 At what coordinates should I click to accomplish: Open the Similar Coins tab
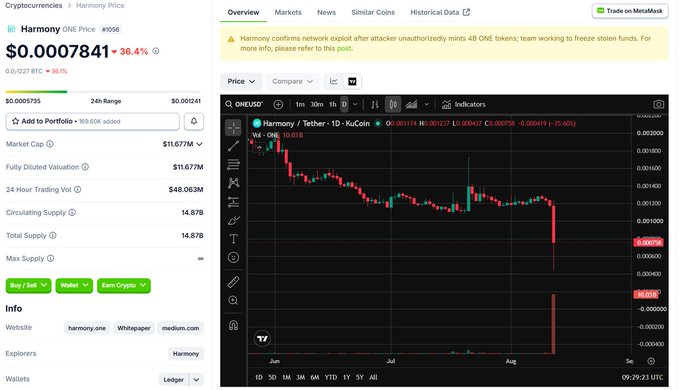click(373, 13)
